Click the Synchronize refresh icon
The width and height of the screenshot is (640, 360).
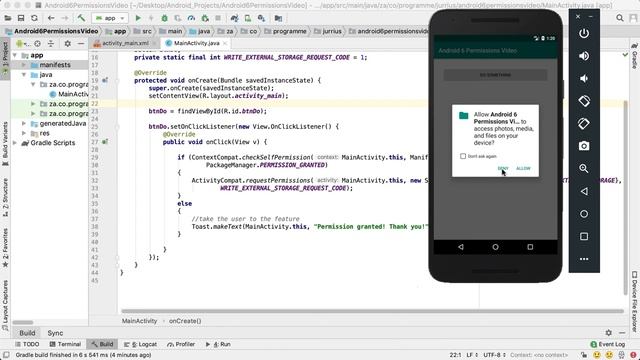(x=34, y=18)
